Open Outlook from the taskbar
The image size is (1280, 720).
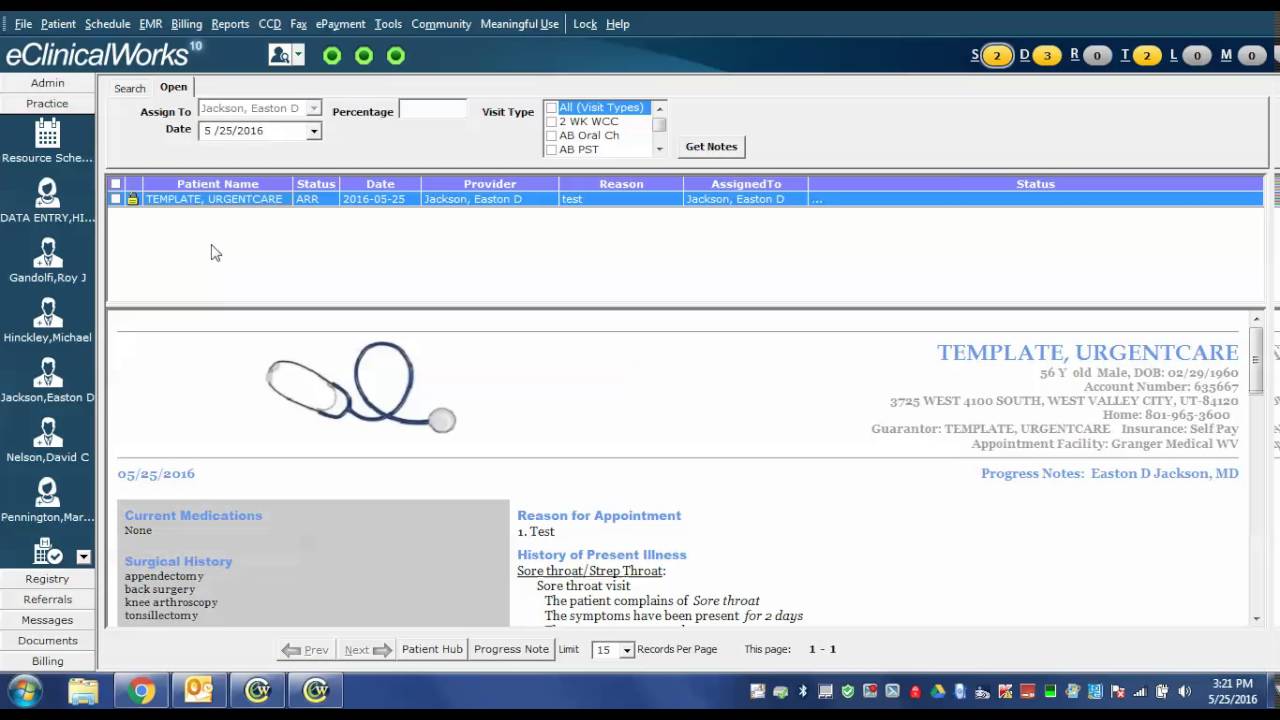point(199,691)
